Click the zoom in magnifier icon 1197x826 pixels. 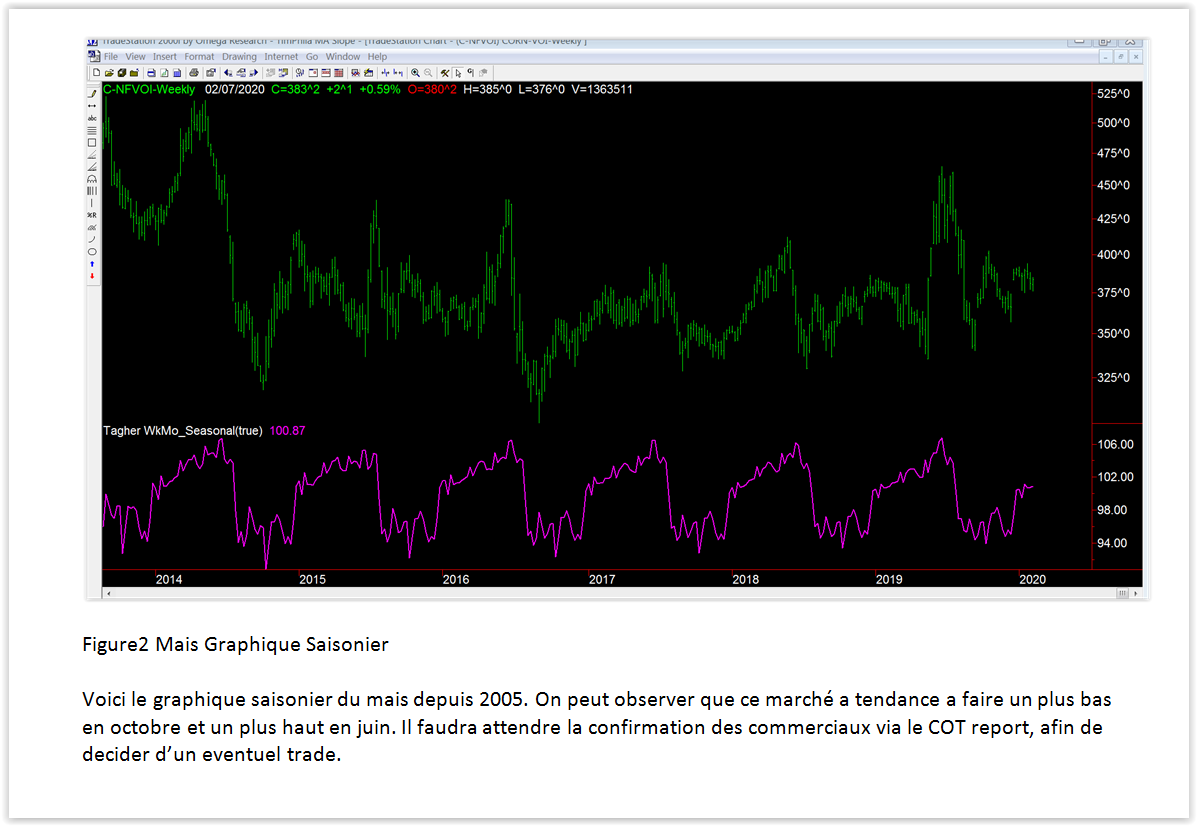(x=416, y=73)
